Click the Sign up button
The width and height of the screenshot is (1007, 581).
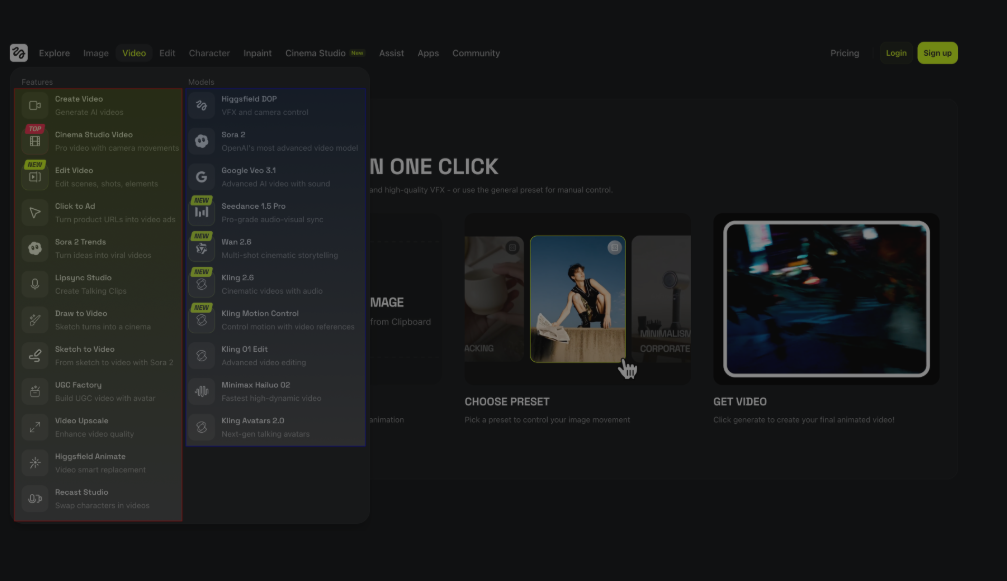point(938,53)
